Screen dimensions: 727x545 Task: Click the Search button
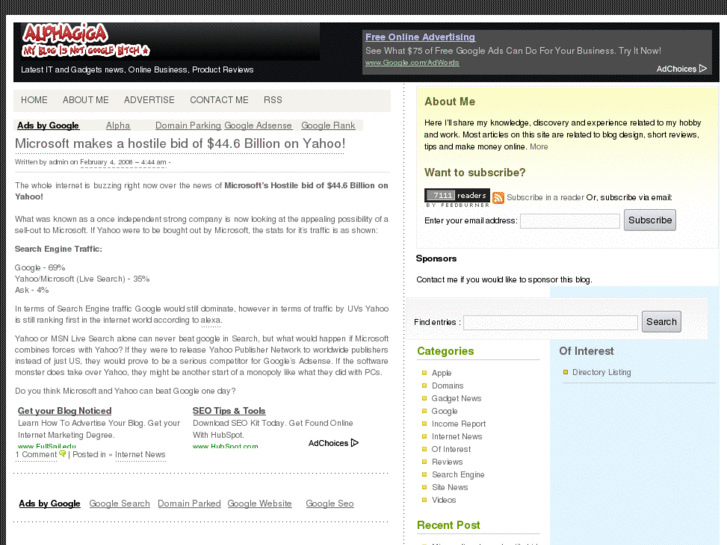[x=661, y=321]
